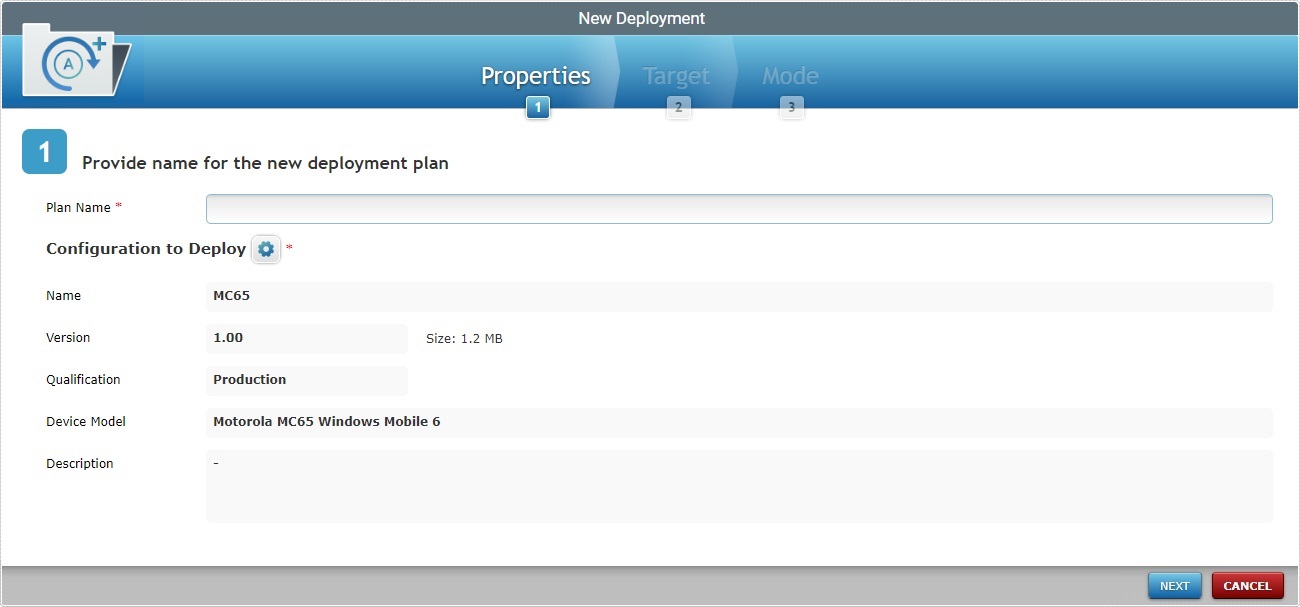The width and height of the screenshot is (1300, 607).
Task: Click the Description field
Action: [x=738, y=485]
